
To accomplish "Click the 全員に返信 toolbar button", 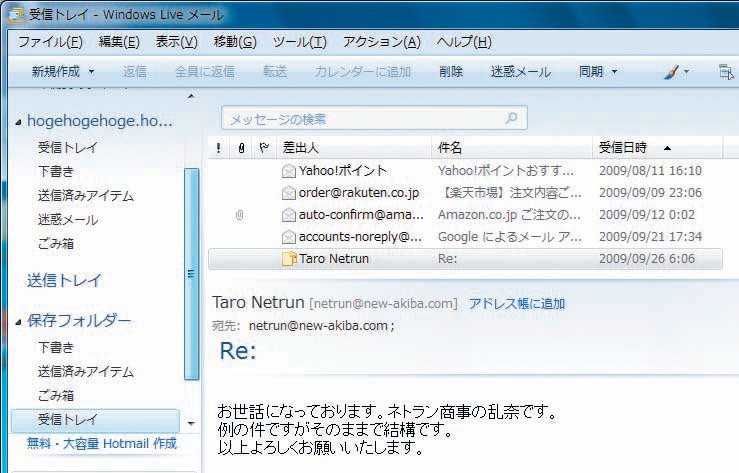I will point(205,72).
